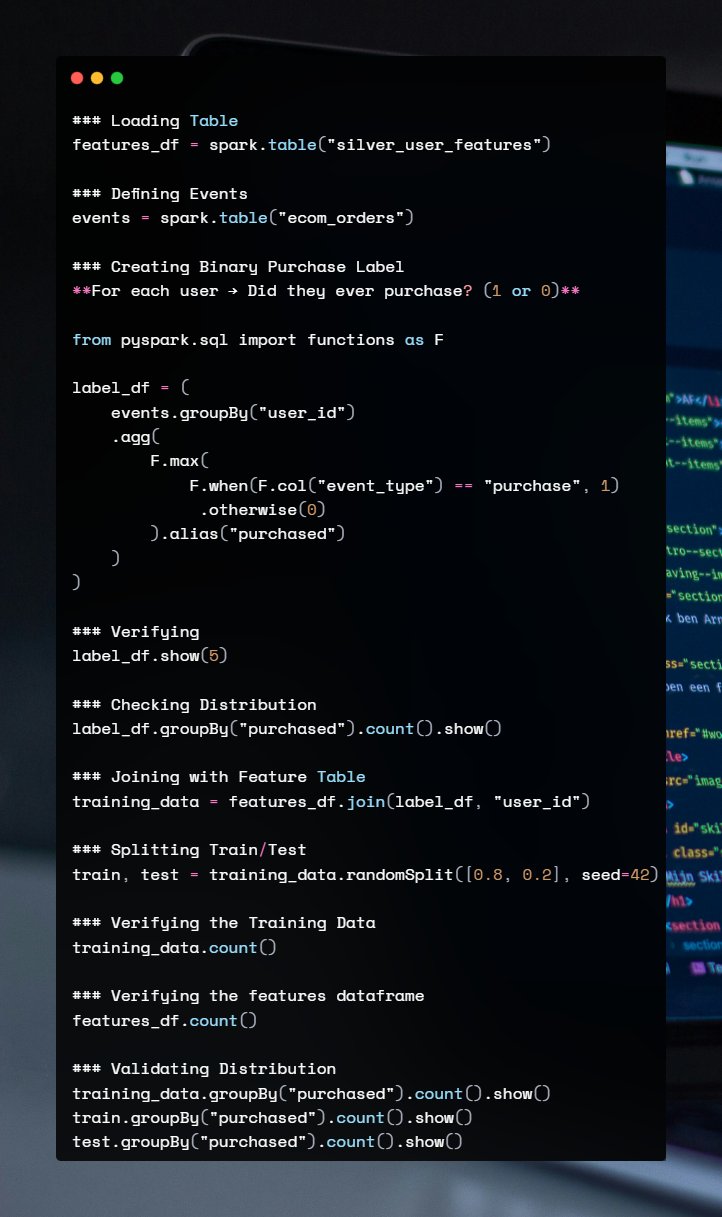Select the "### Checking Distribution" comment
Screen dimensions: 722x1217
click(x=194, y=705)
